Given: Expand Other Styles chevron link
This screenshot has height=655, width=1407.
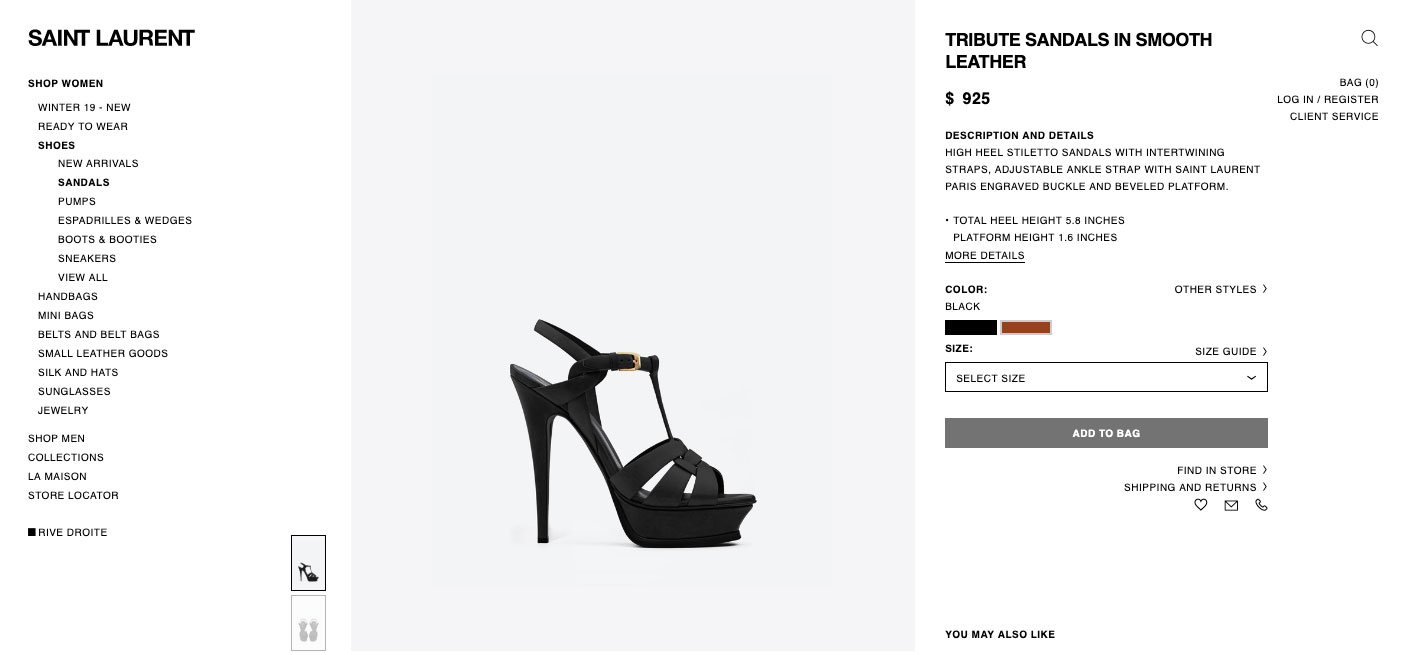Looking at the screenshot, I should point(1220,289).
